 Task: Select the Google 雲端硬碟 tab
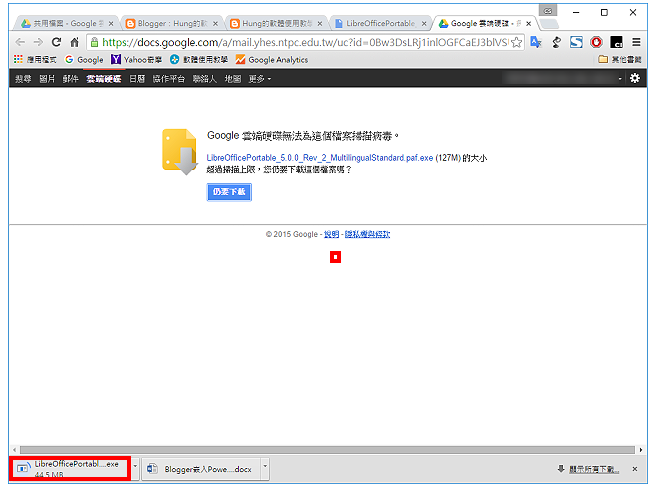pos(485,23)
